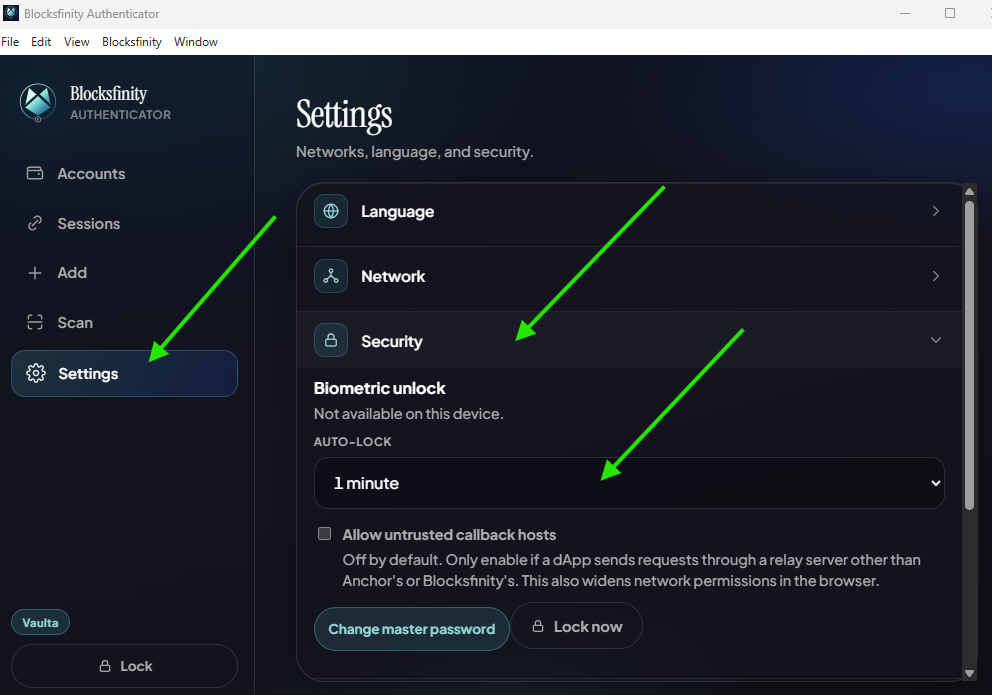Screen dimensions: 992x695
Task: Click the Blocksfinity logo in the sidebar
Action: [38, 102]
